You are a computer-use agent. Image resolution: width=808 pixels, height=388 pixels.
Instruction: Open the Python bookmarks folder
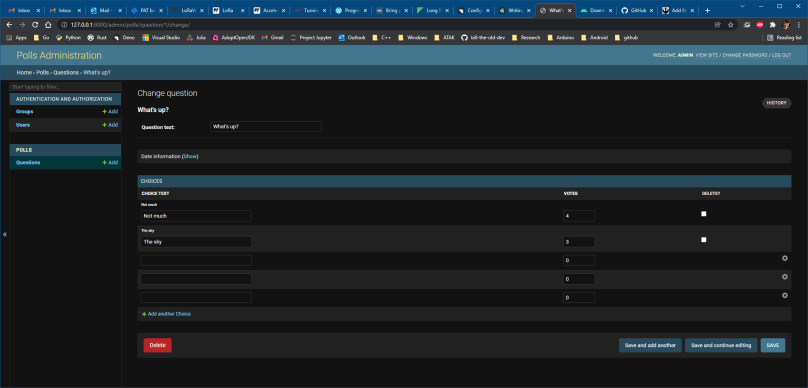point(69,38)
